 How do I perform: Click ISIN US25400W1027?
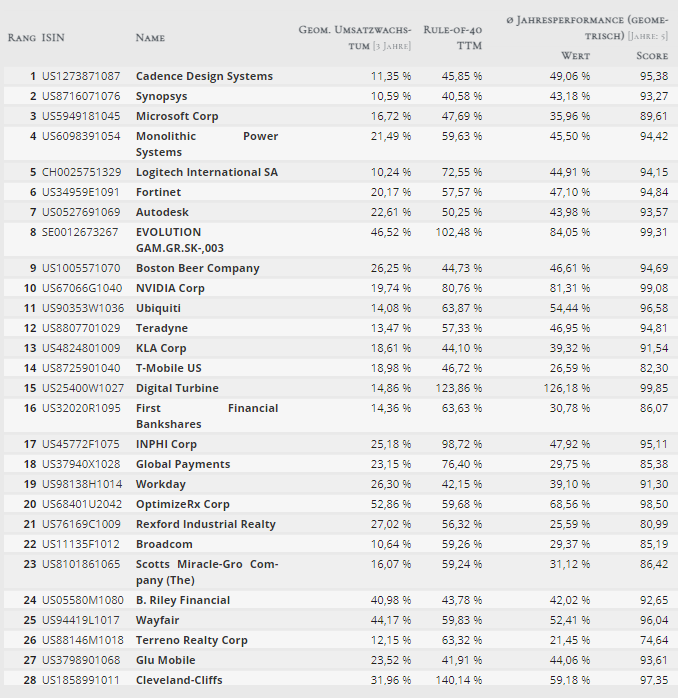(83, 388)
